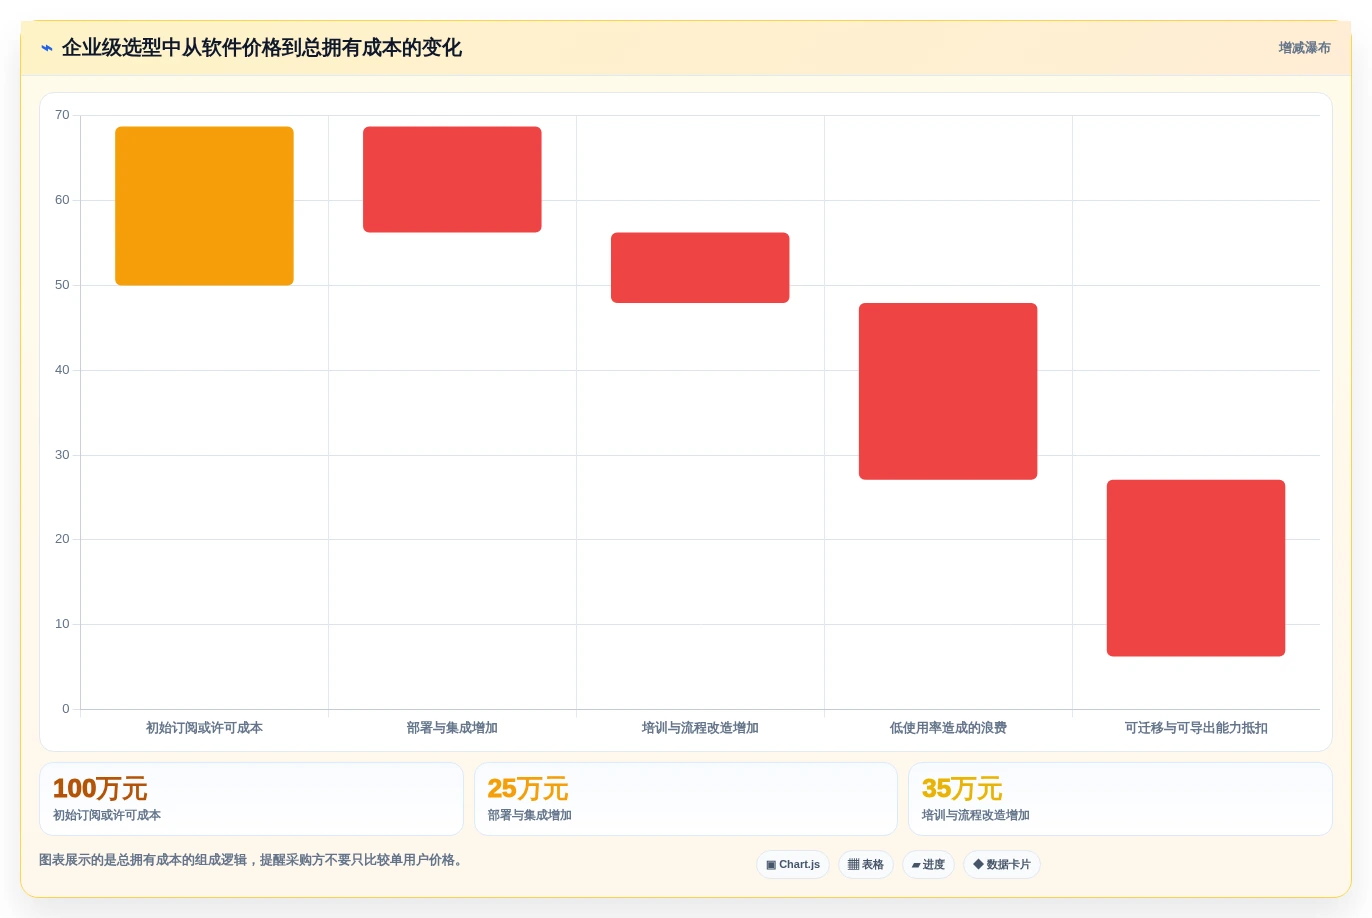Click x-axis label 部署与集成增加

coord(452,728)
